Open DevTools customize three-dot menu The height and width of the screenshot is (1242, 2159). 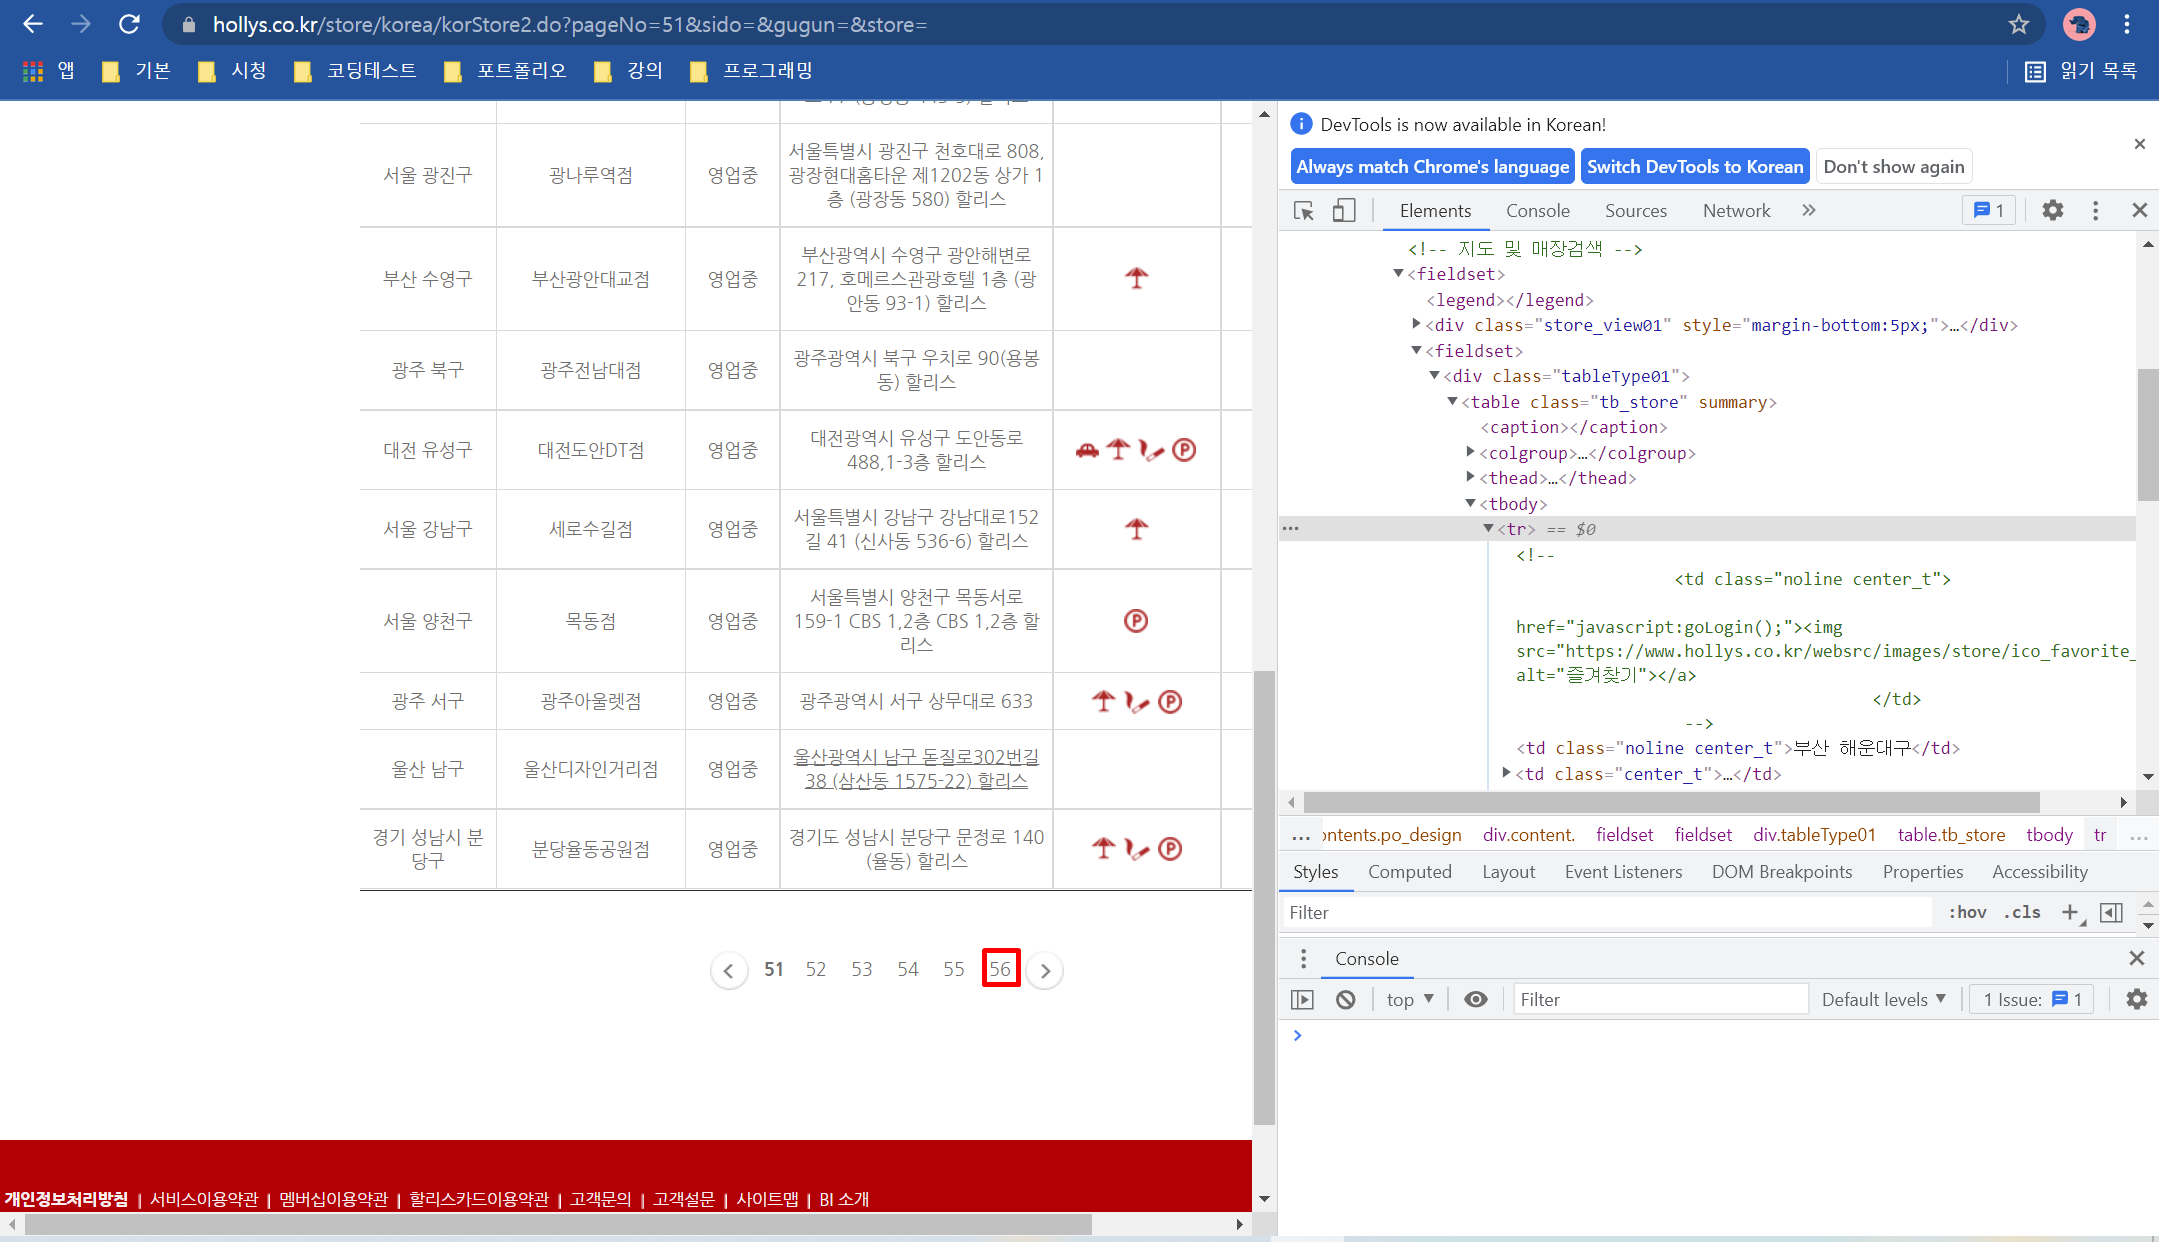pyautogui.click(x=2095, y=210)
